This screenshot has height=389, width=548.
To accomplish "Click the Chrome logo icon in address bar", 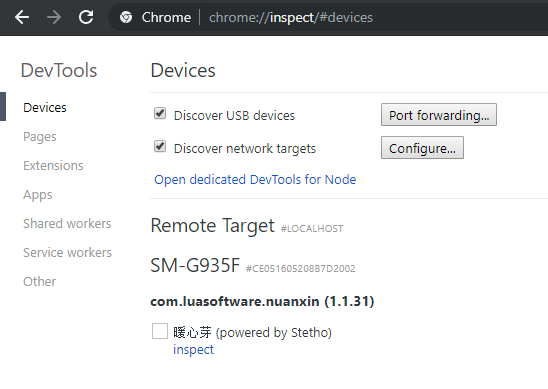I will (126, 17).
